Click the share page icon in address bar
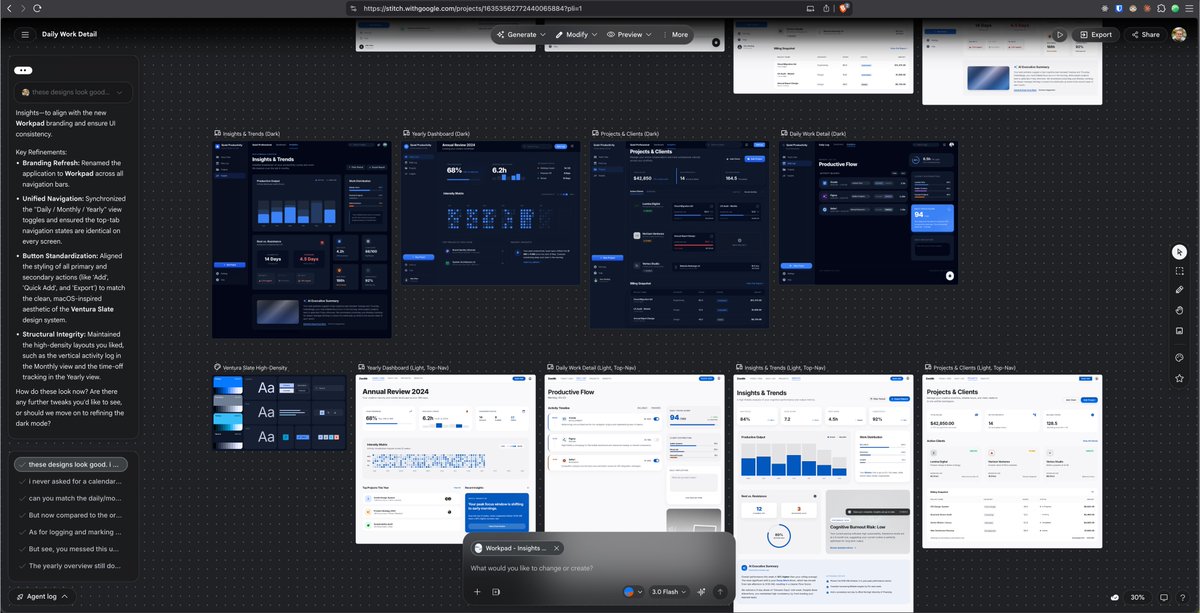 827,8
